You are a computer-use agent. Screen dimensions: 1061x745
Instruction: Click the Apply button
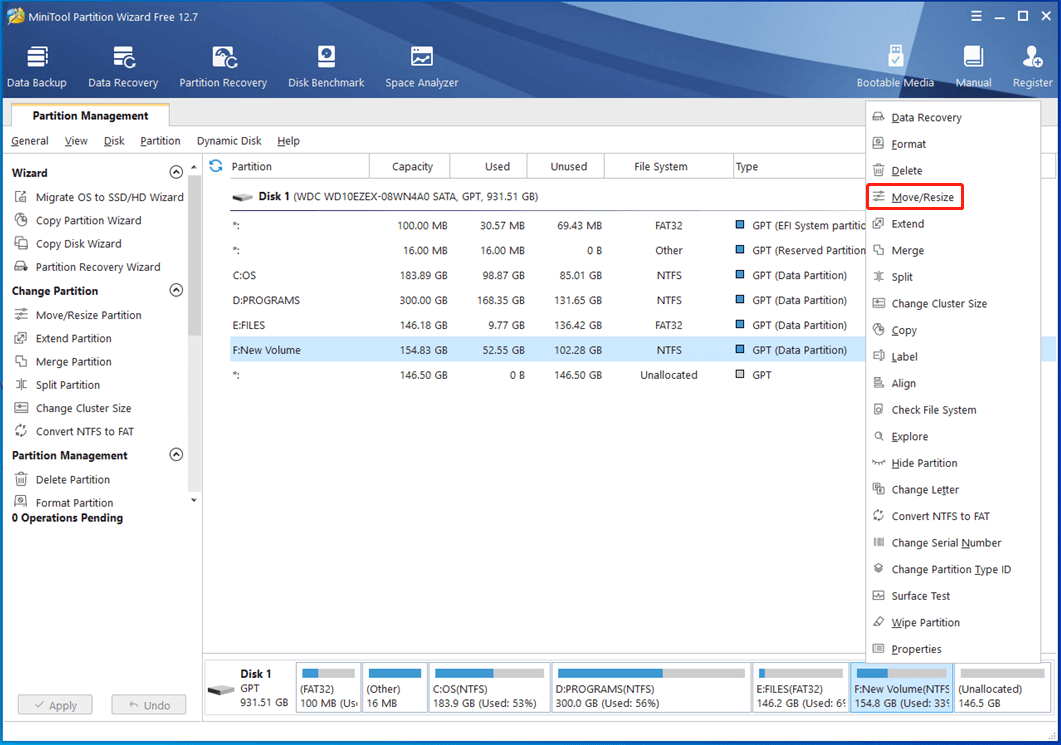55,704
